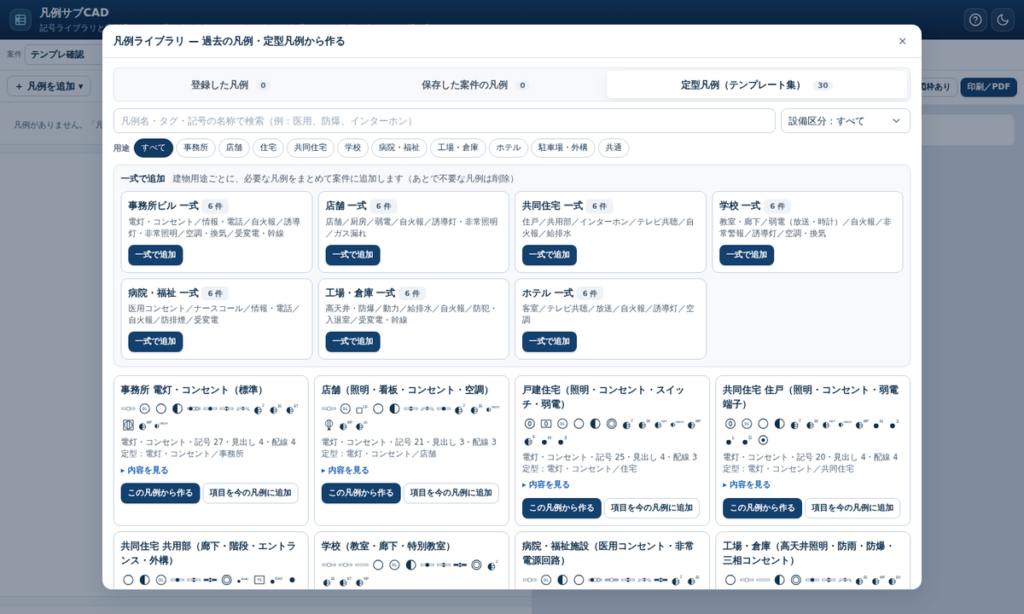Switch to the 登録した凡例 tab

coord(229,85)
